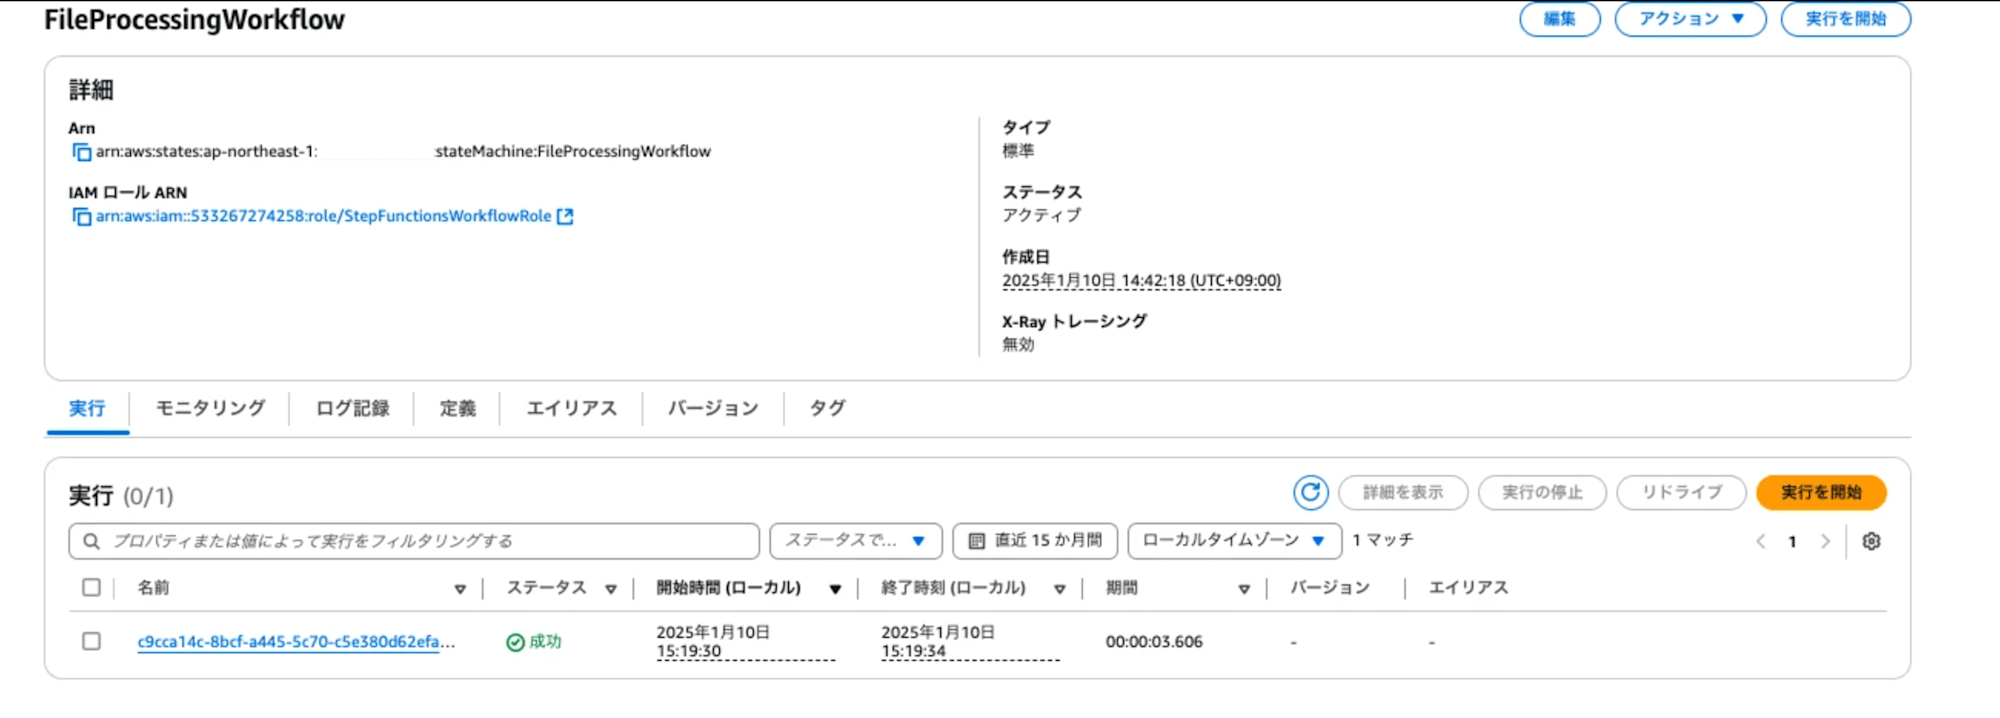Copy the IAM role ARN icon
2000x718 pixels.
[81, 216]
